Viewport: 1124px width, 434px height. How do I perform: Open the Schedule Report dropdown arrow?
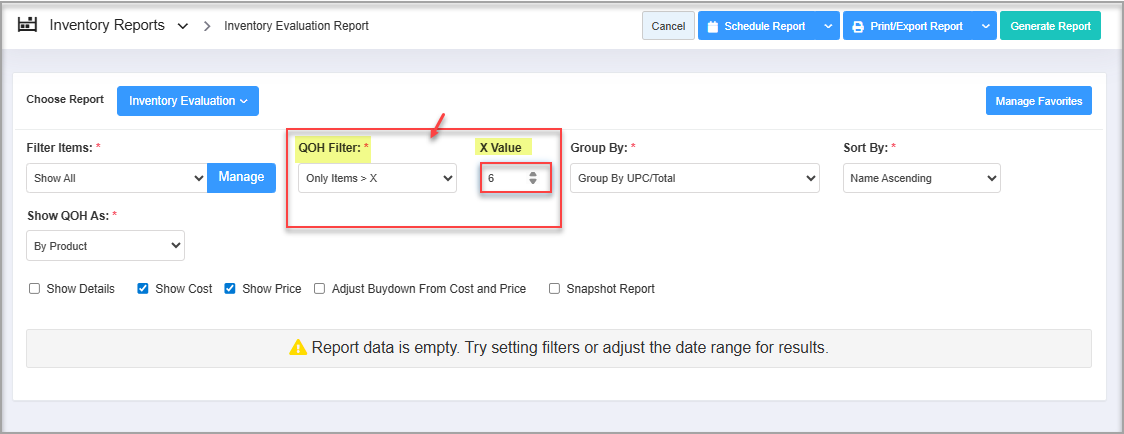coord(828,26)
